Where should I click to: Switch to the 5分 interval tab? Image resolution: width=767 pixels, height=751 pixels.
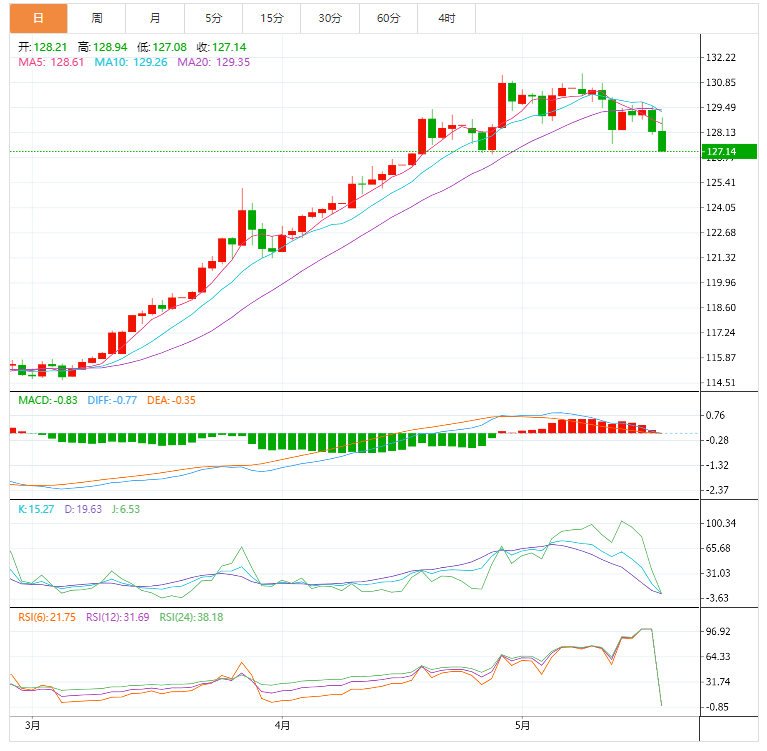[x=214, y=18]
